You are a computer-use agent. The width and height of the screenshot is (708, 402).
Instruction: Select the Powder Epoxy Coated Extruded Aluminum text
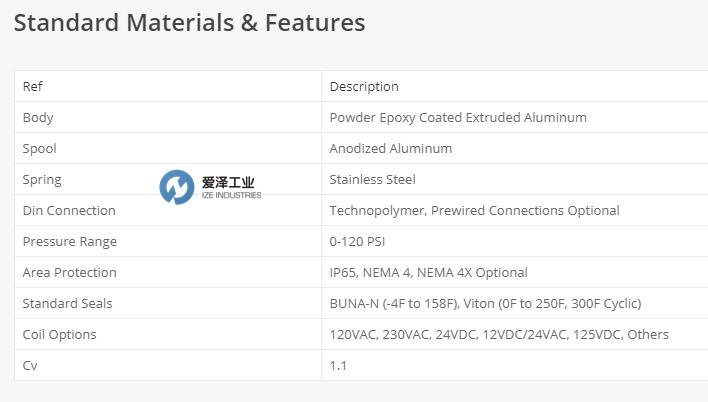coord(458,118)
